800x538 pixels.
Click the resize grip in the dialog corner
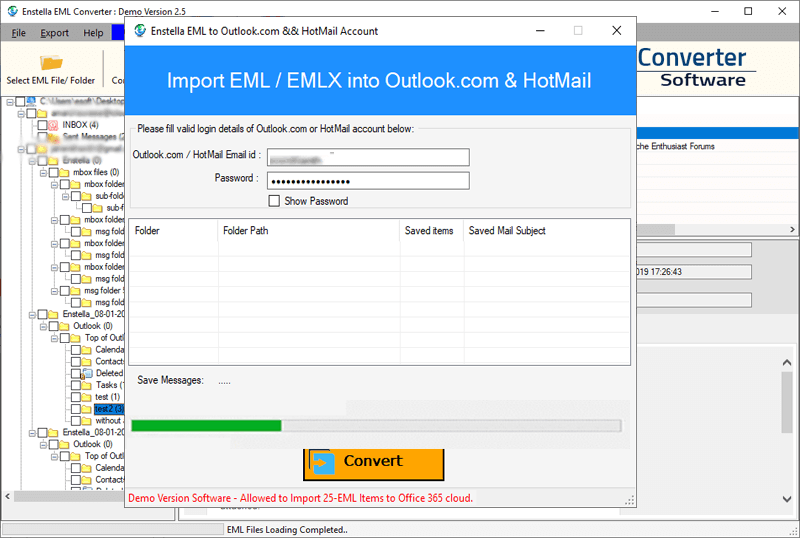pos(630,501)
